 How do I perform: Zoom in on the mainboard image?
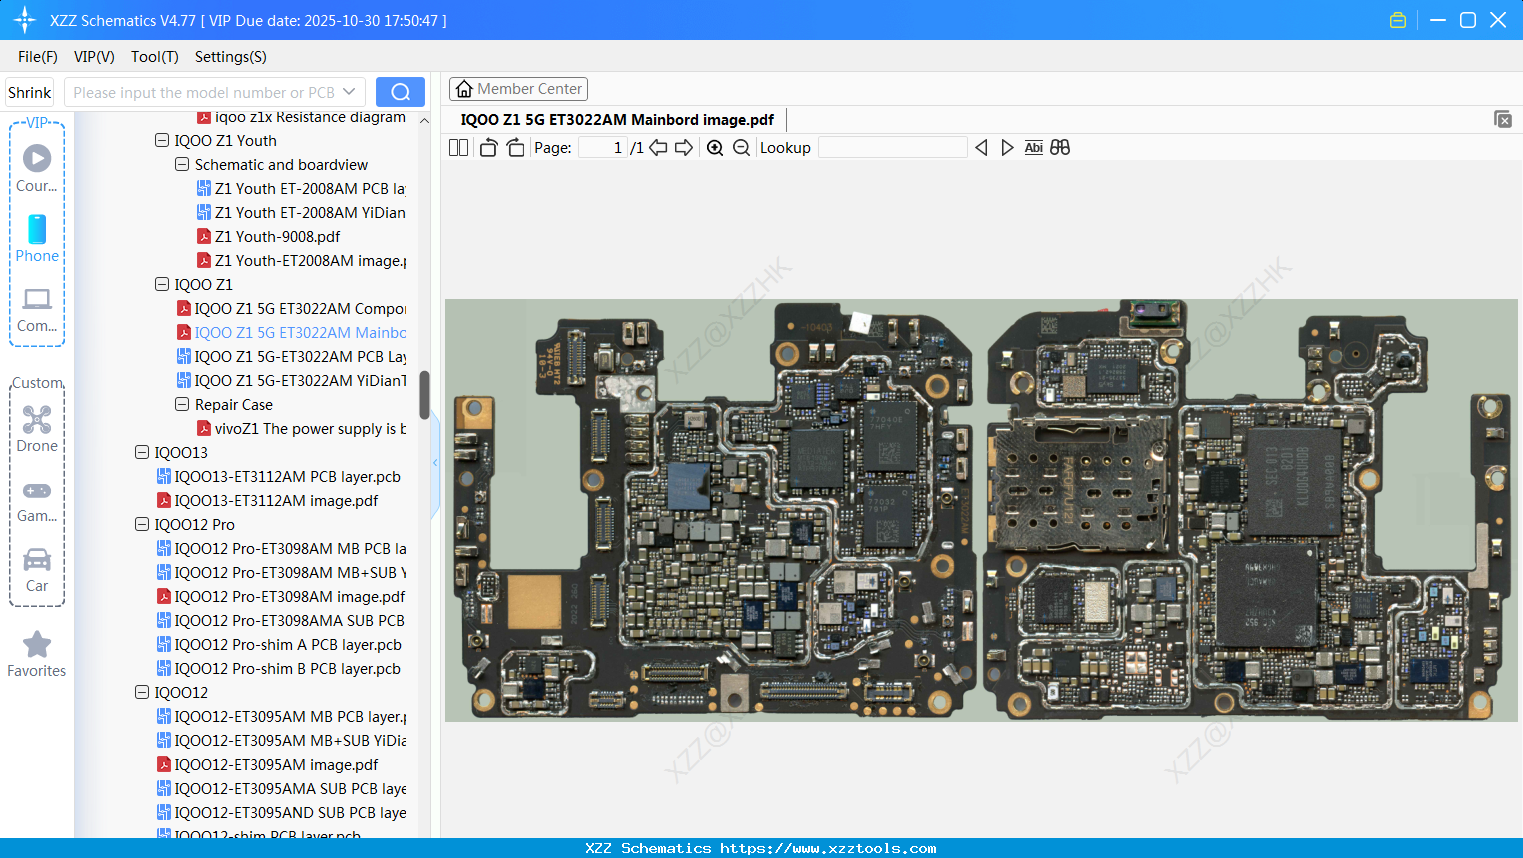[x=715, y=147]
